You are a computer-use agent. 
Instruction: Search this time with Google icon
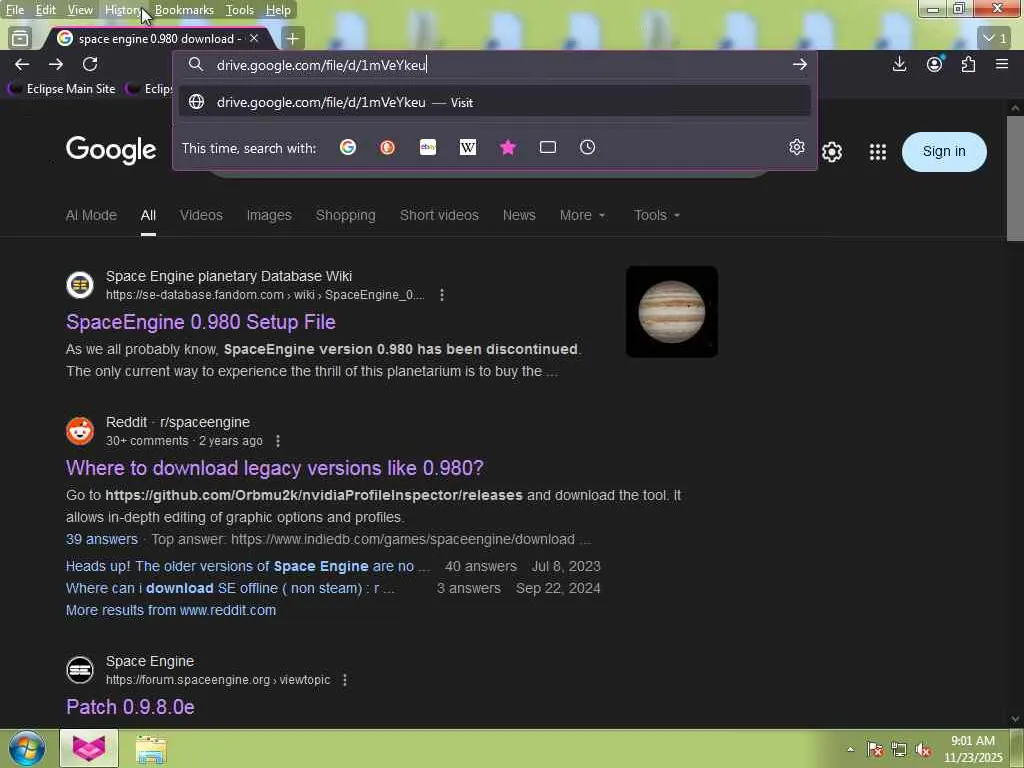tap(348, 148)
